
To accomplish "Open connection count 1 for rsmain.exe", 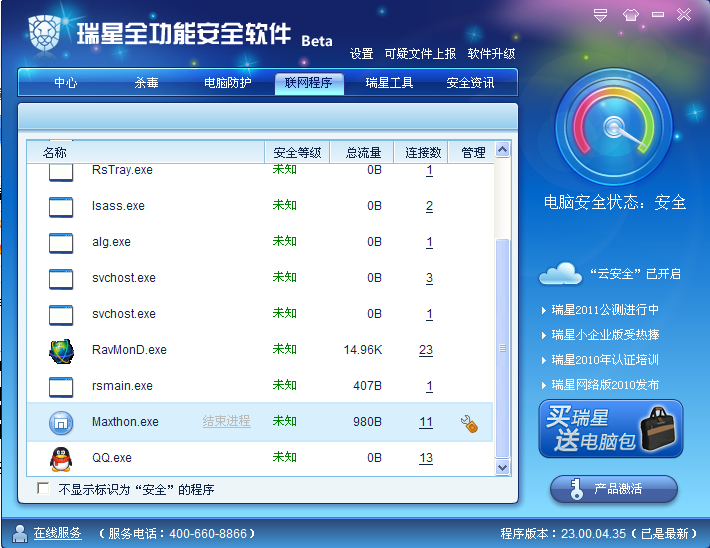I will pos(429,386).
